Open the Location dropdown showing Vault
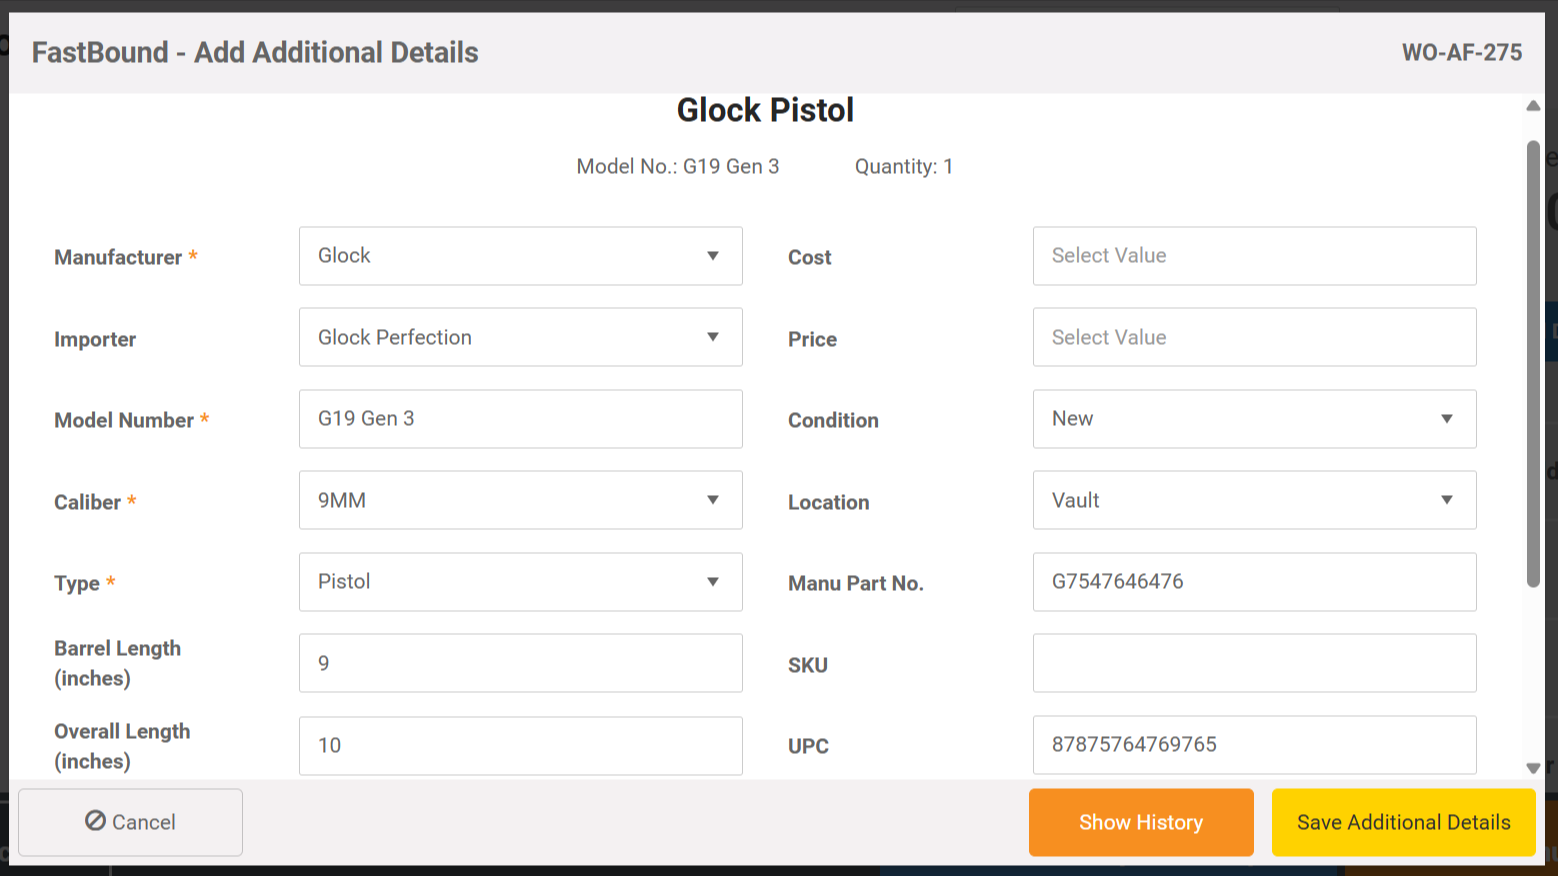Viewport: 1558px width, 876px height. pyautogui.click(x=1254, y=500)
